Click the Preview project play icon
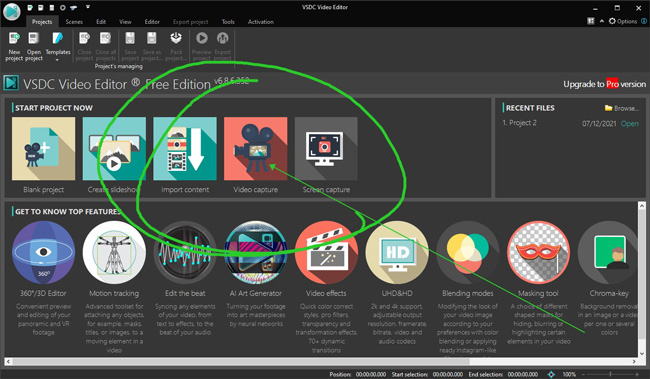The width and height of the screenshot is (650, 379). [202, 38]
